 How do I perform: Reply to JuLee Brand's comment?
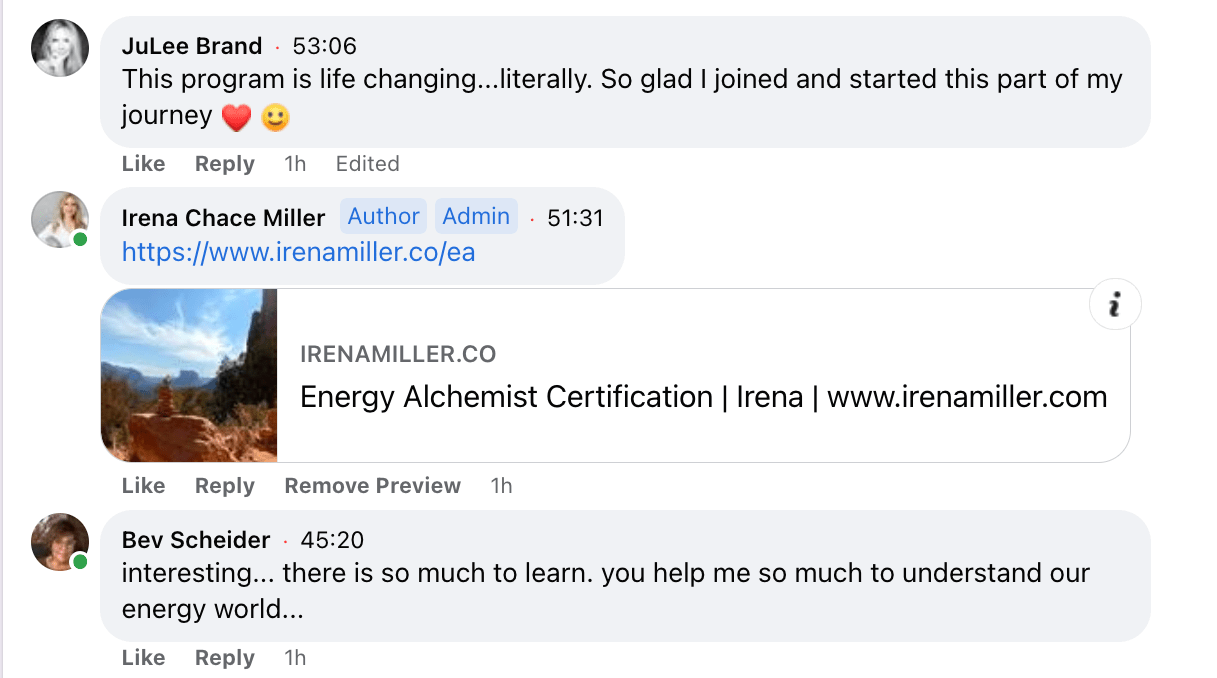225,164
